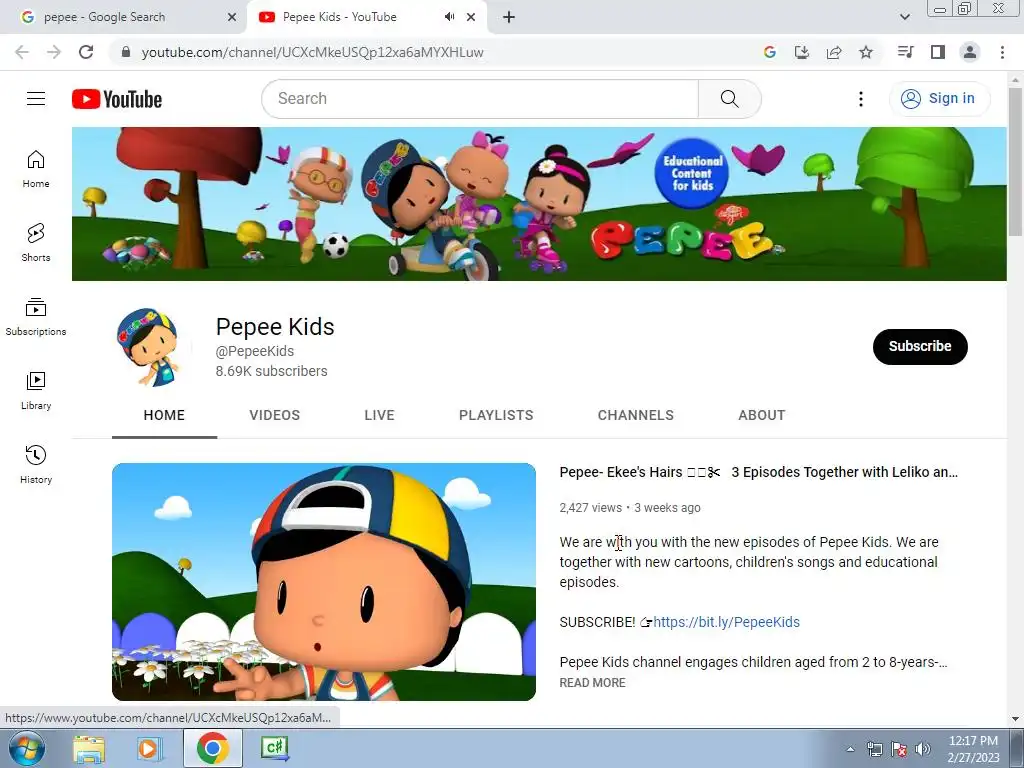Switch to the HOME channel tab
The height and width of the screenshot is (768, 1024).
(x=164, y=415)
